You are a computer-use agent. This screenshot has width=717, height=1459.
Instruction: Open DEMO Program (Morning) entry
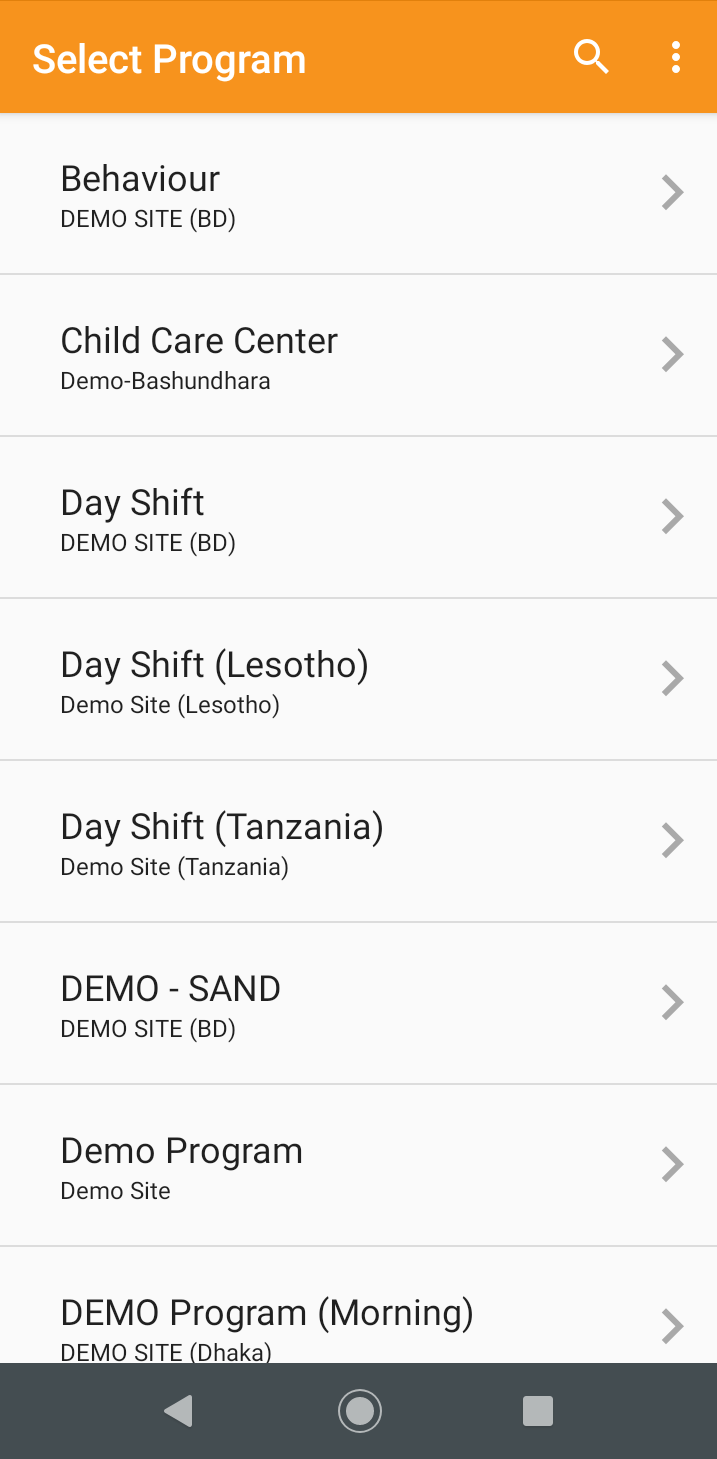point(358,1305)
